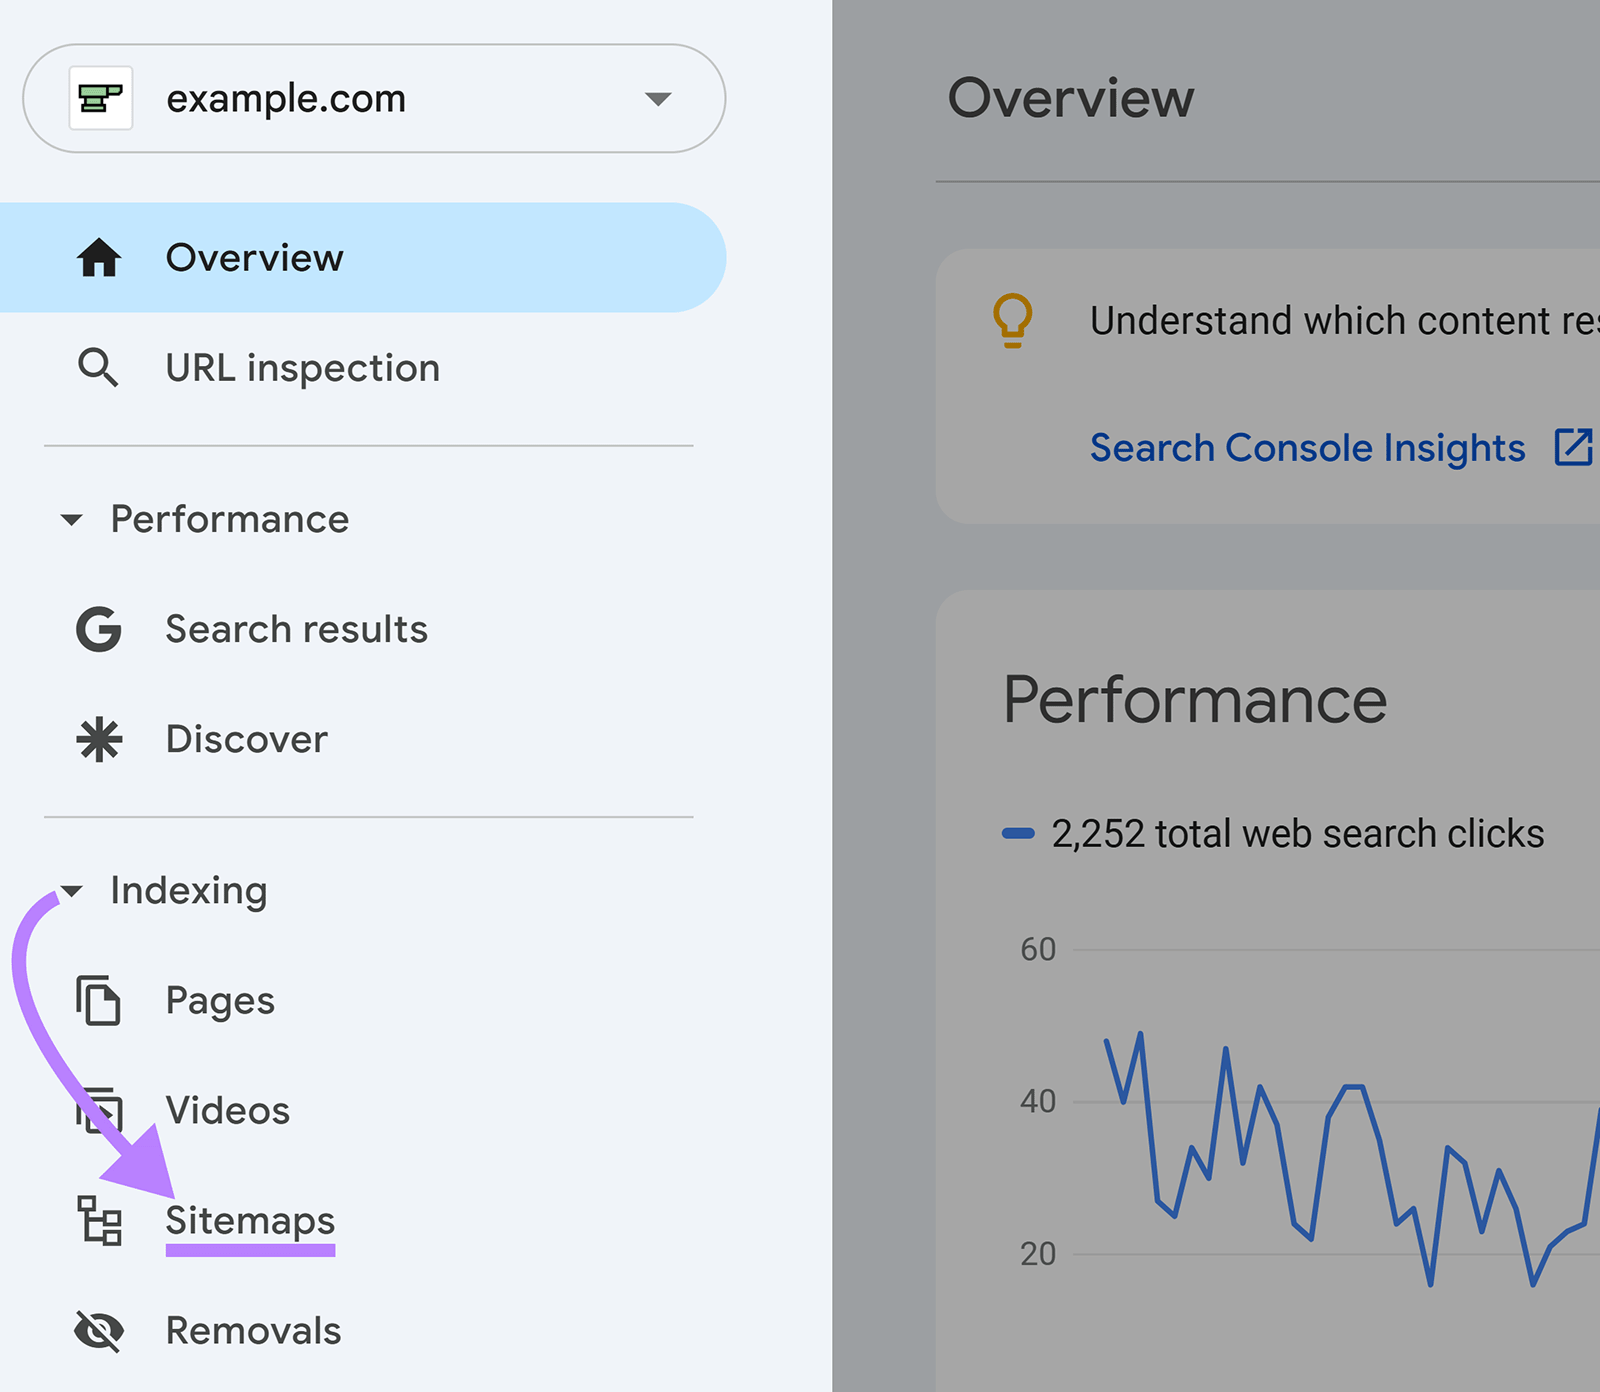1600x1392 pixels.
Task: Toggle the web search clicks legend marker
Action: pos(1019,832)
